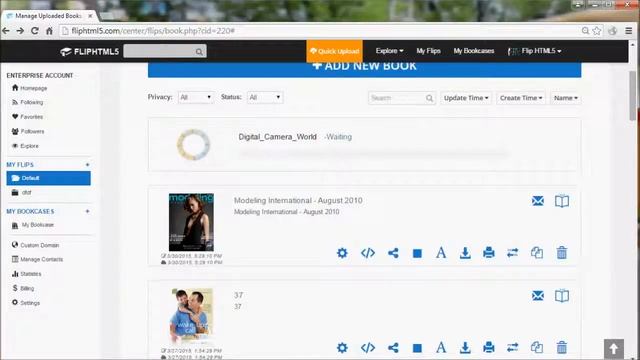The image size is (640, 360).
Task: Print book 37
Action: tap(489, 348)
